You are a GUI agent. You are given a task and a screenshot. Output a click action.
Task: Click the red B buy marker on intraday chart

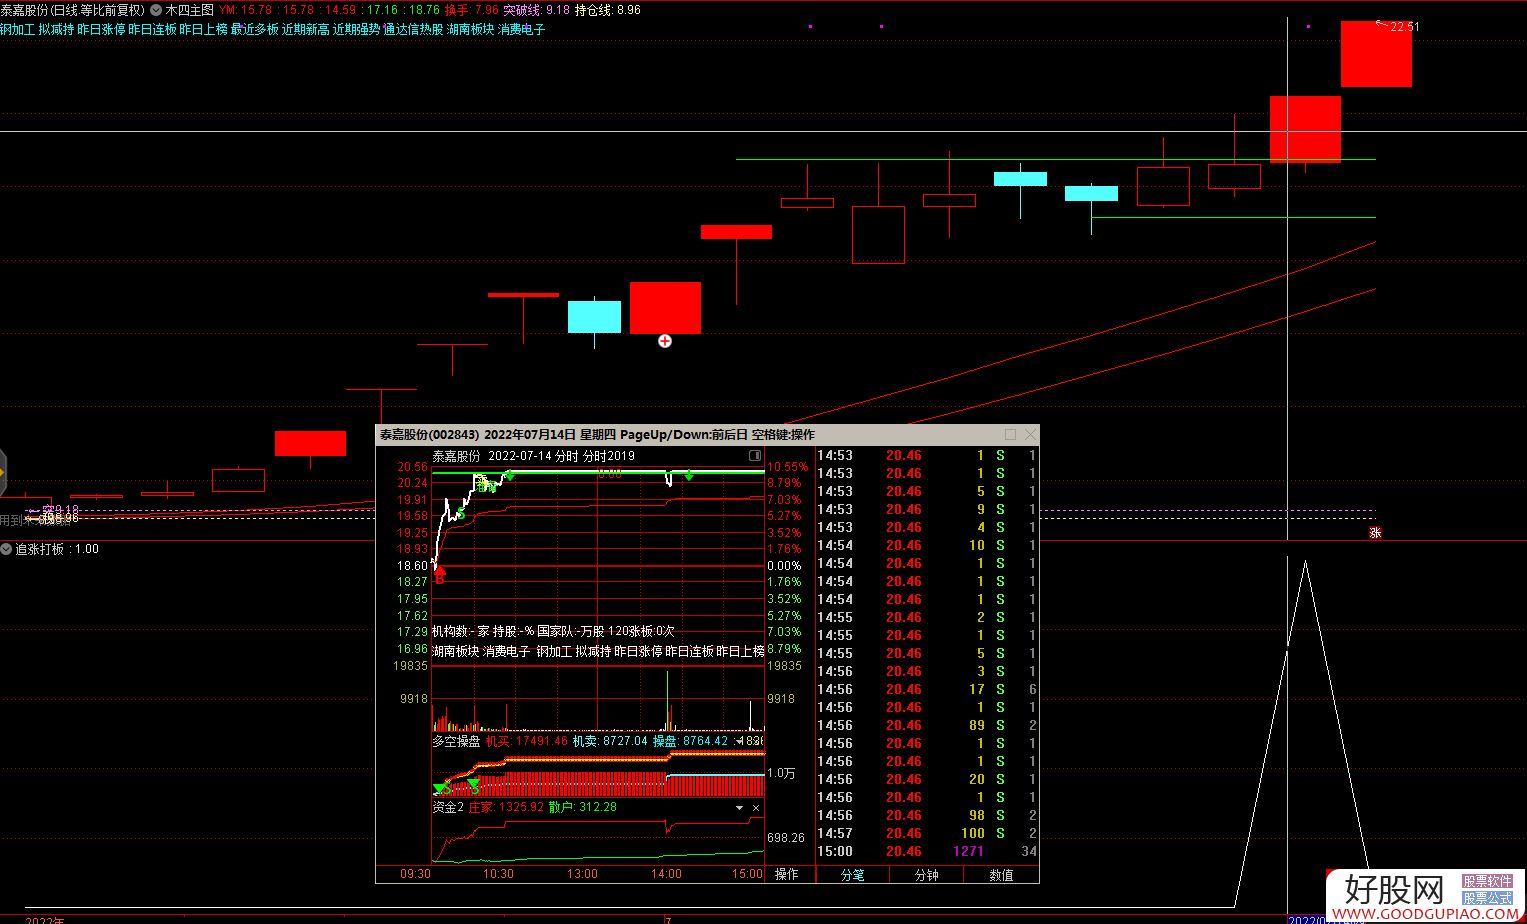pyautogui.click(x=439, y=577)
